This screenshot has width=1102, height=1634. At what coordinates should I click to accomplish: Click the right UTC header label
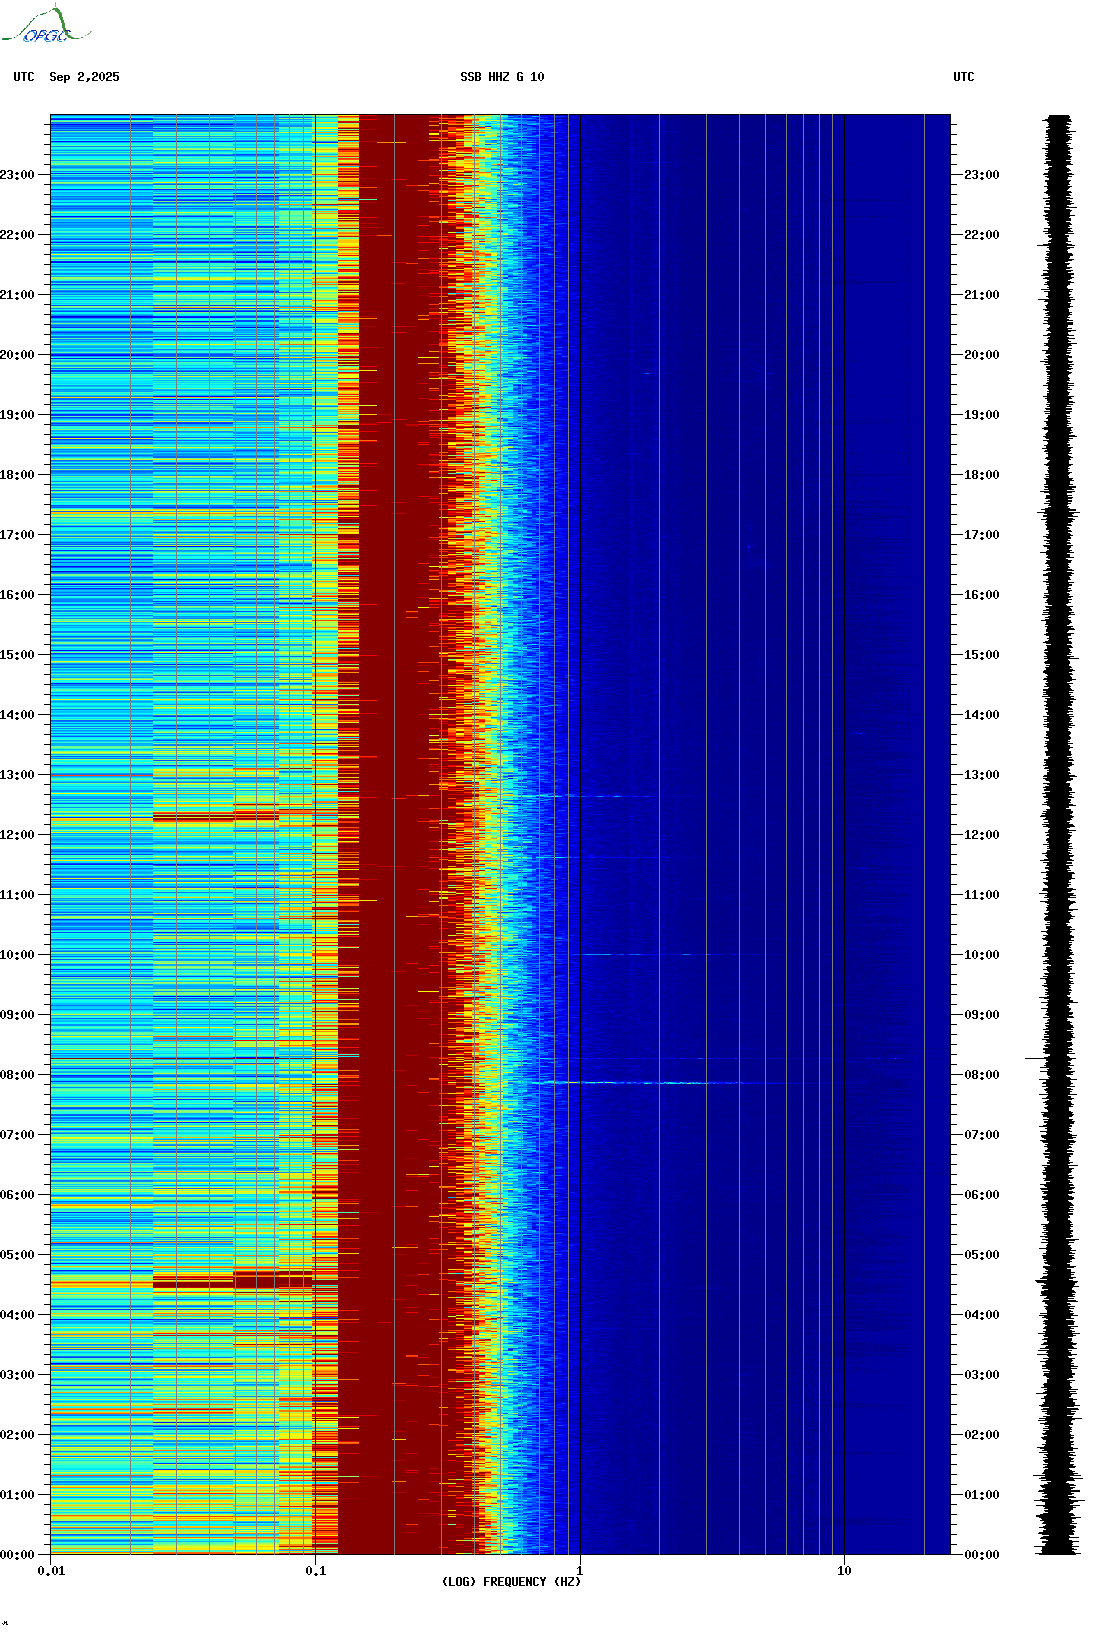point(963,77)
